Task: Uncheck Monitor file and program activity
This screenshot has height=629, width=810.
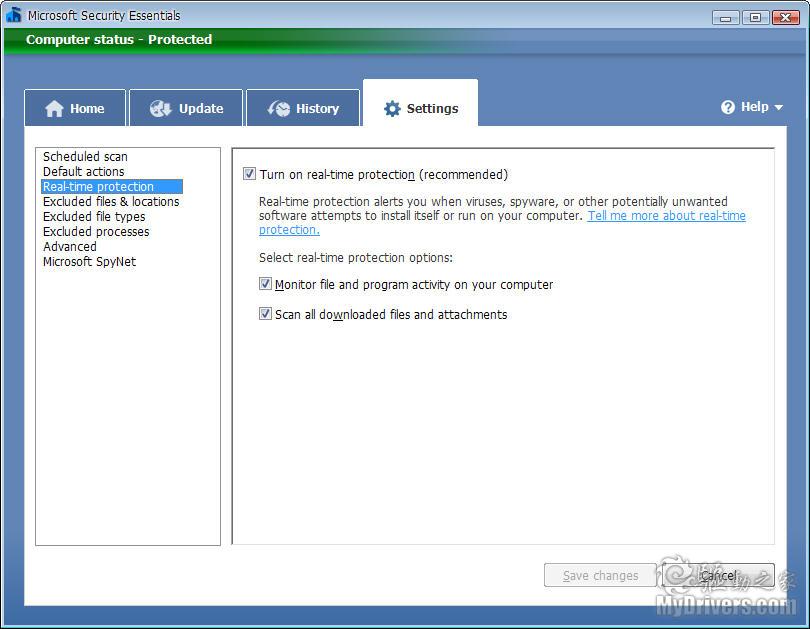Action: pos(265,284)
